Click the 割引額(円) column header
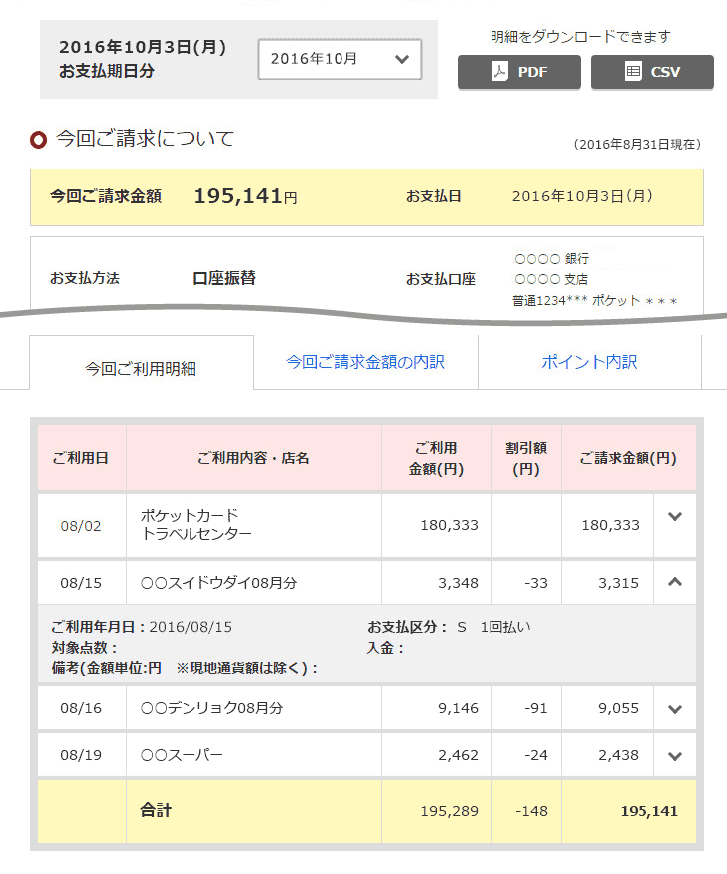The width and height of the screenshot is (727, 874). [x=525, y=458]
